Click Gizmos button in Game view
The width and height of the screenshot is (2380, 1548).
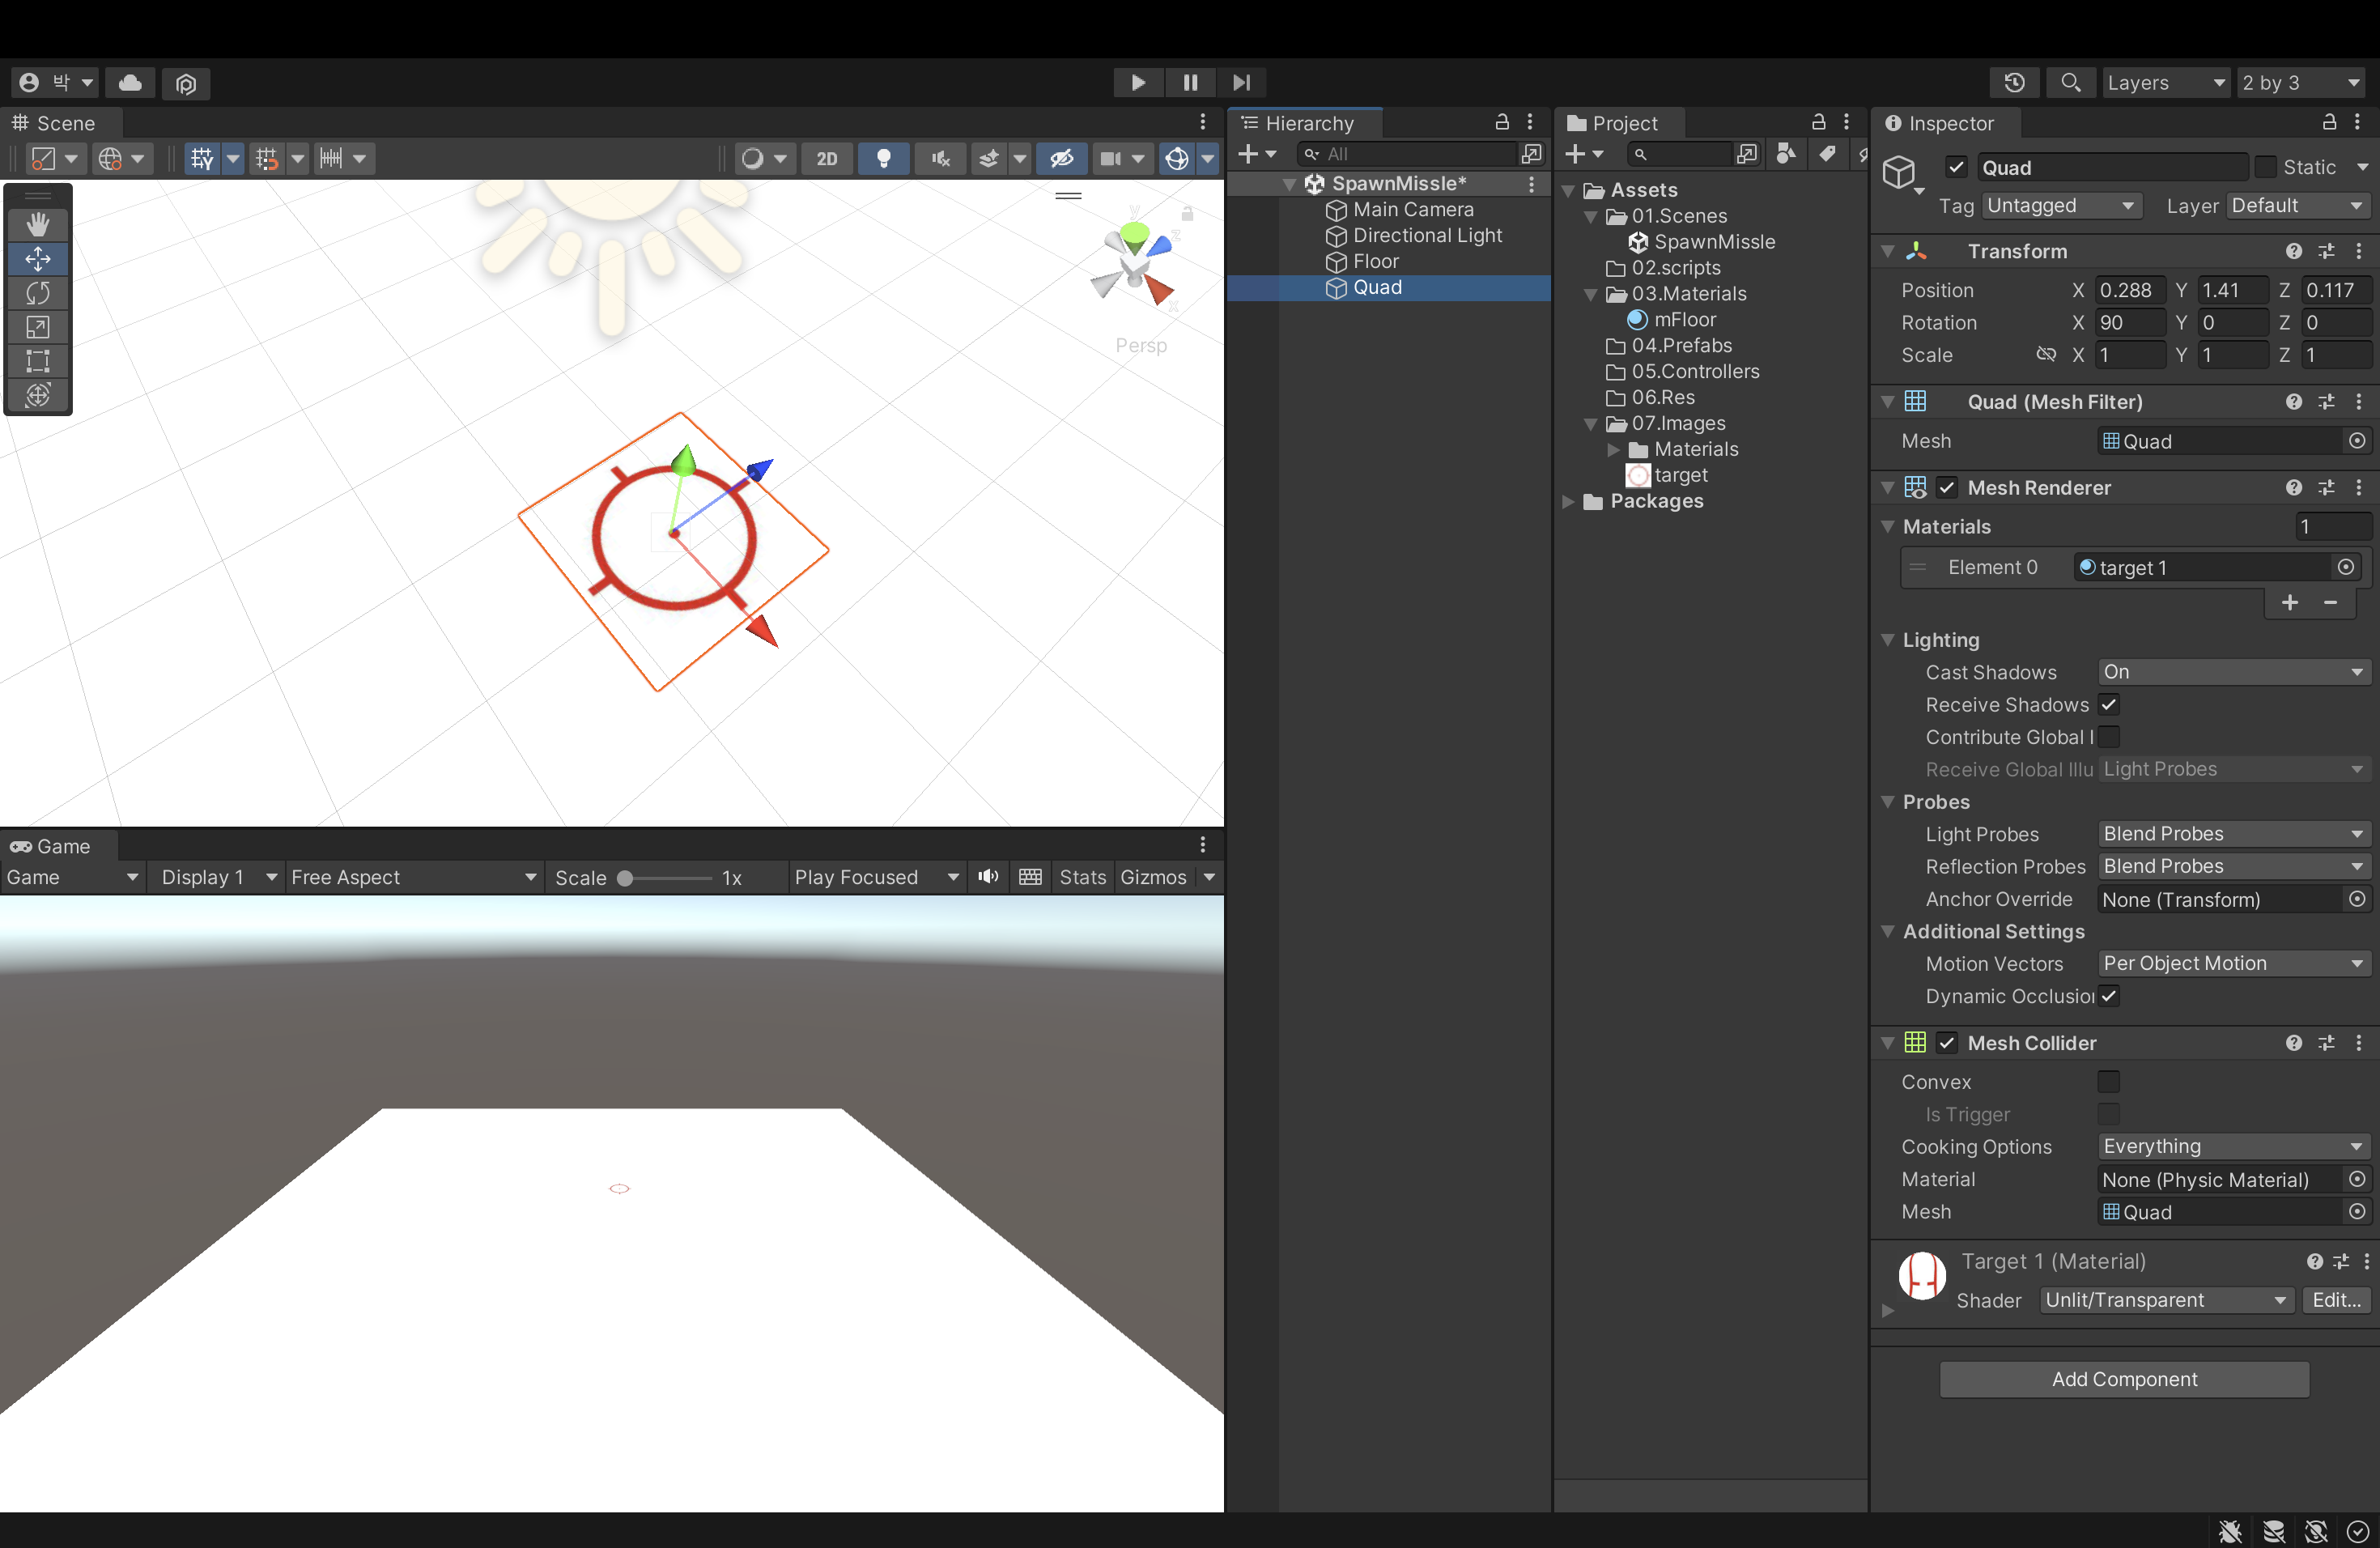pyautogui.click(x=1153, y=877)
